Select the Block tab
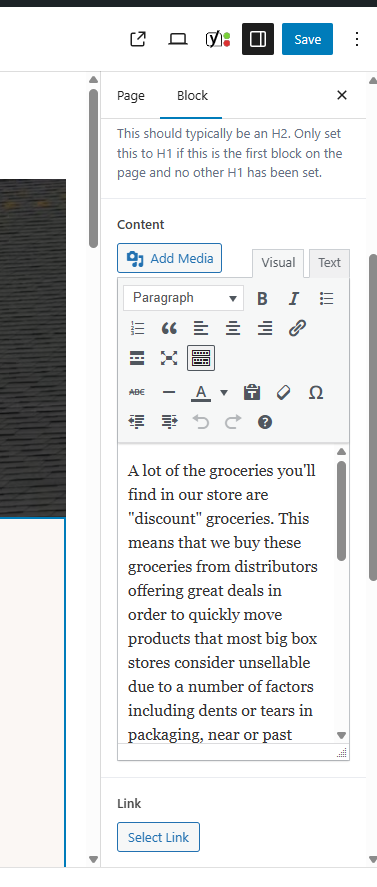This screenshot has height=887, width=377. [x=192, y=96]
